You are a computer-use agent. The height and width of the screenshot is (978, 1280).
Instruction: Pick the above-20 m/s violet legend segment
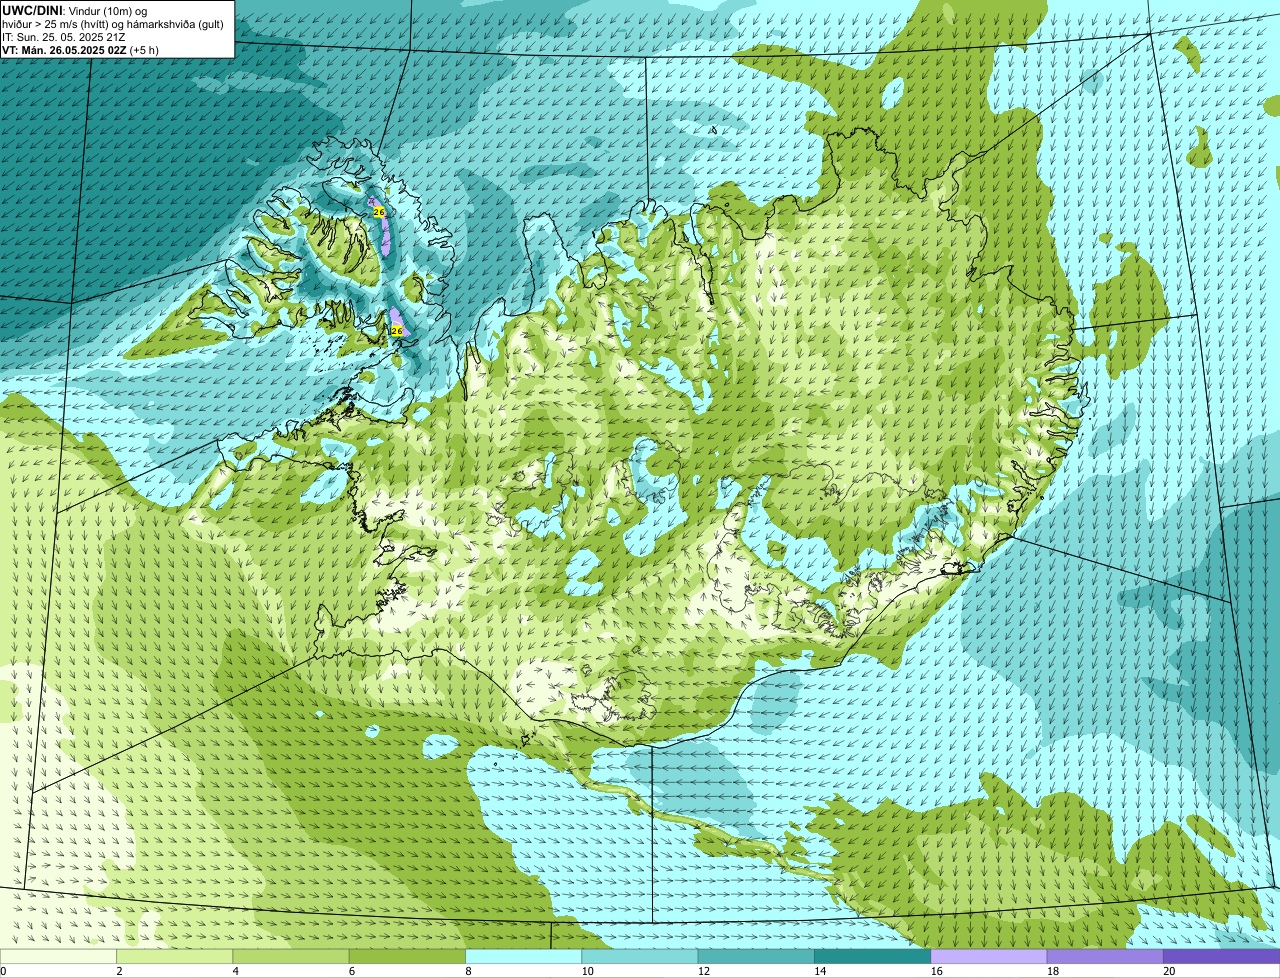[x=1221, y=956]
